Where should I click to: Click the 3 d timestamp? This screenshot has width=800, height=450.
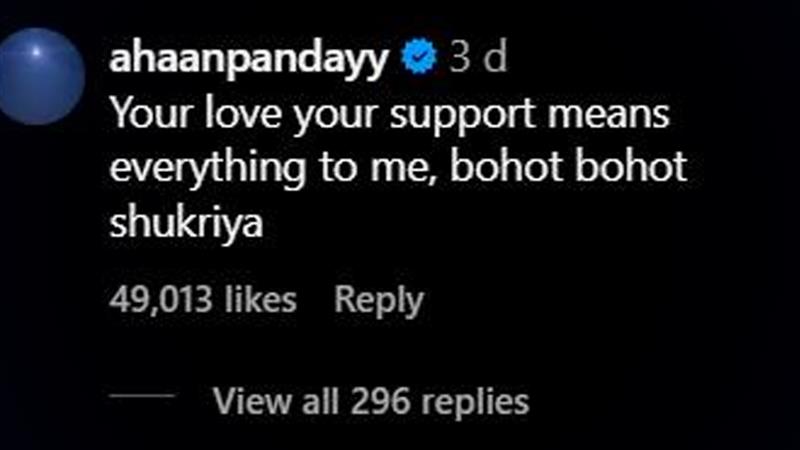pos(478,60)
